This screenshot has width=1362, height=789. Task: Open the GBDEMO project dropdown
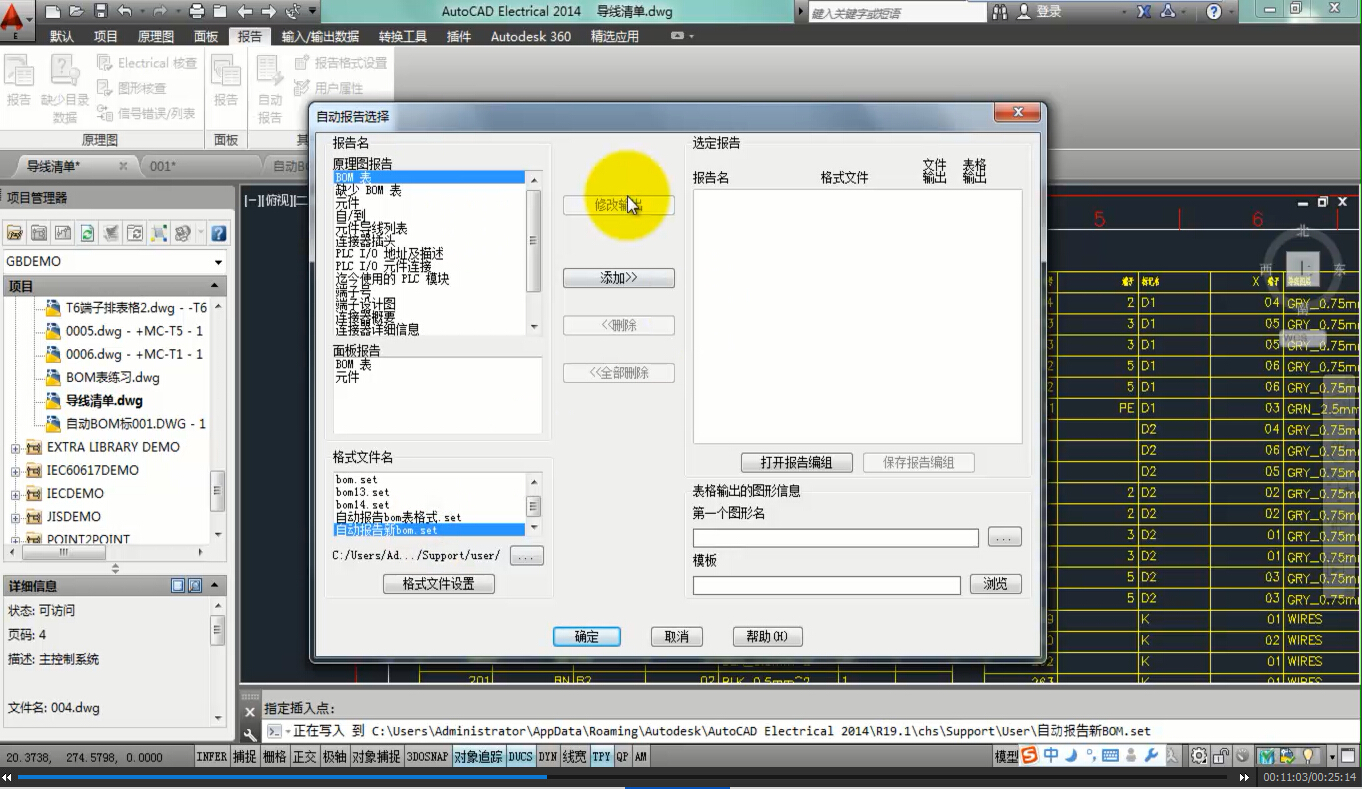tap(218, 262)
